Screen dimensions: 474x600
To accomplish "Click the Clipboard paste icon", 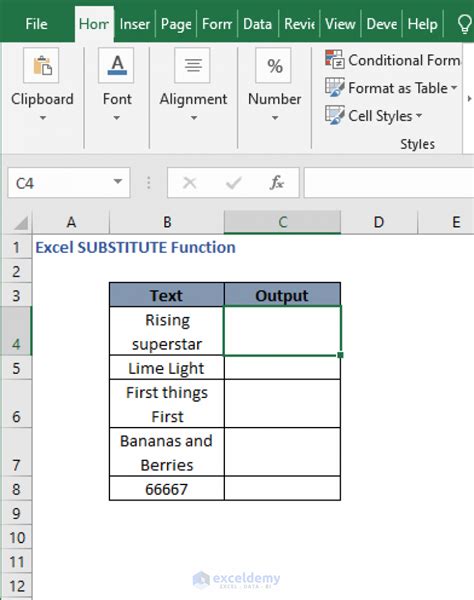I will (x=41, y=65).
